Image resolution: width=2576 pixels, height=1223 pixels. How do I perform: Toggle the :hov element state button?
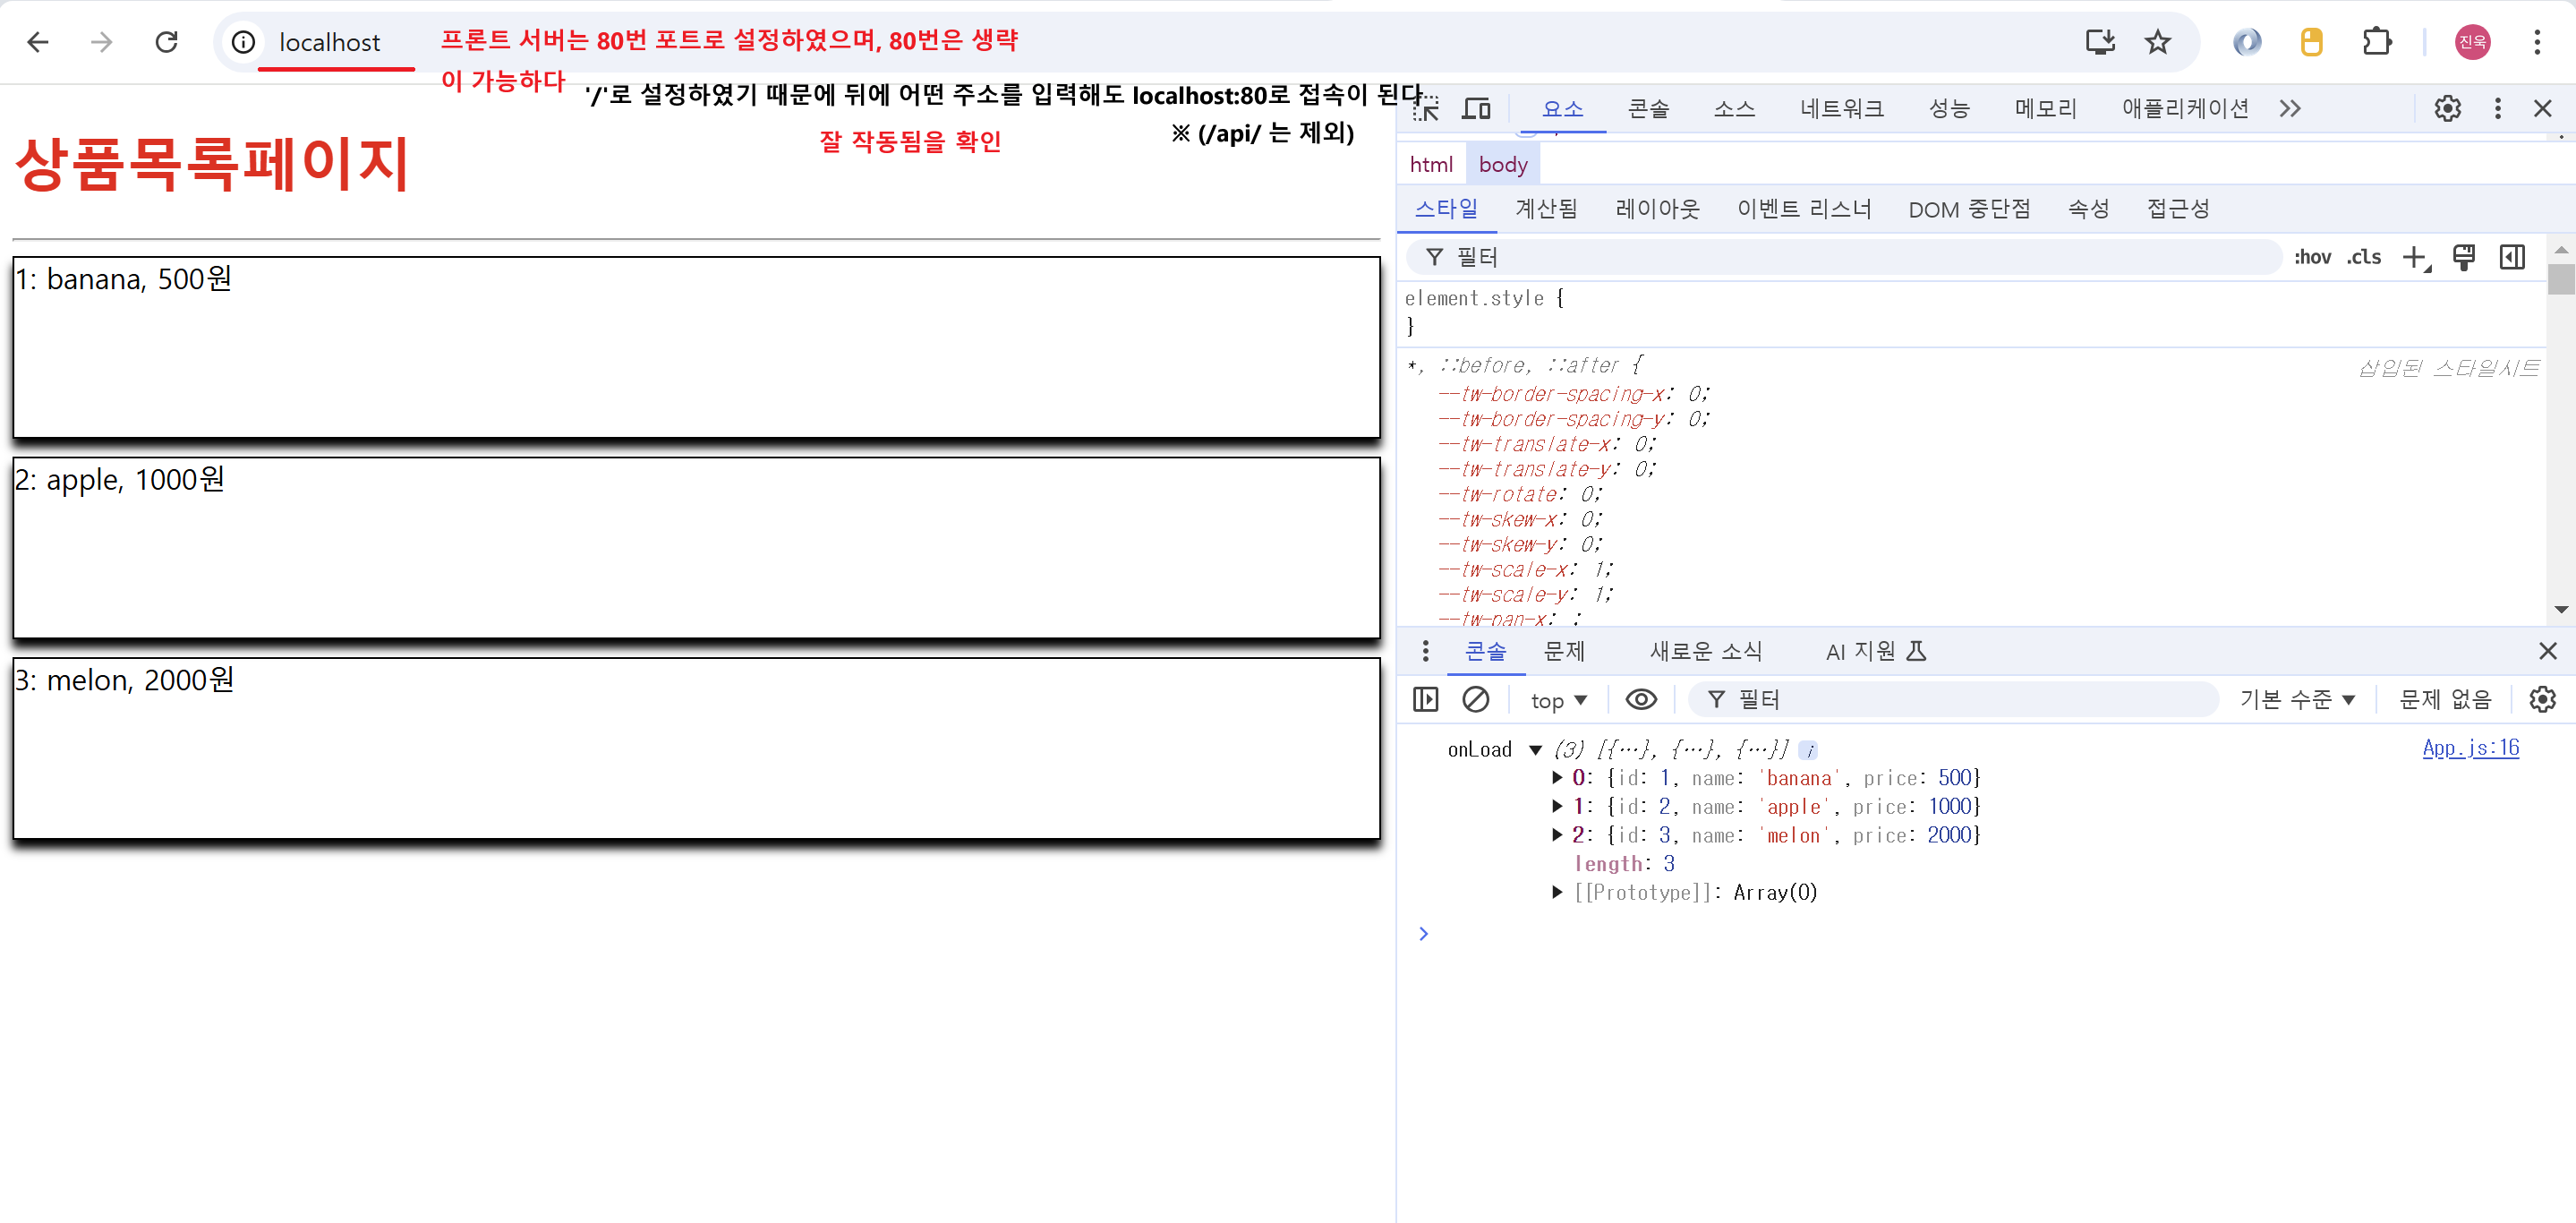2312,257
